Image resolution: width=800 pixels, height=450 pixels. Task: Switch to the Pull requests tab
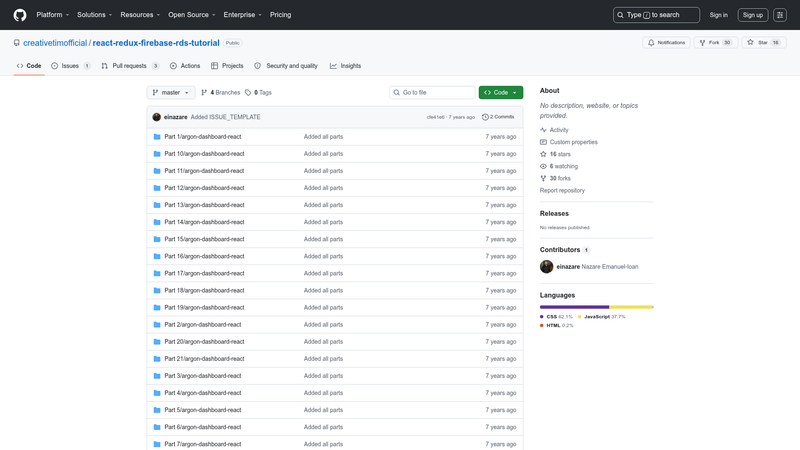pyautogui.click(x=130, y=66)
